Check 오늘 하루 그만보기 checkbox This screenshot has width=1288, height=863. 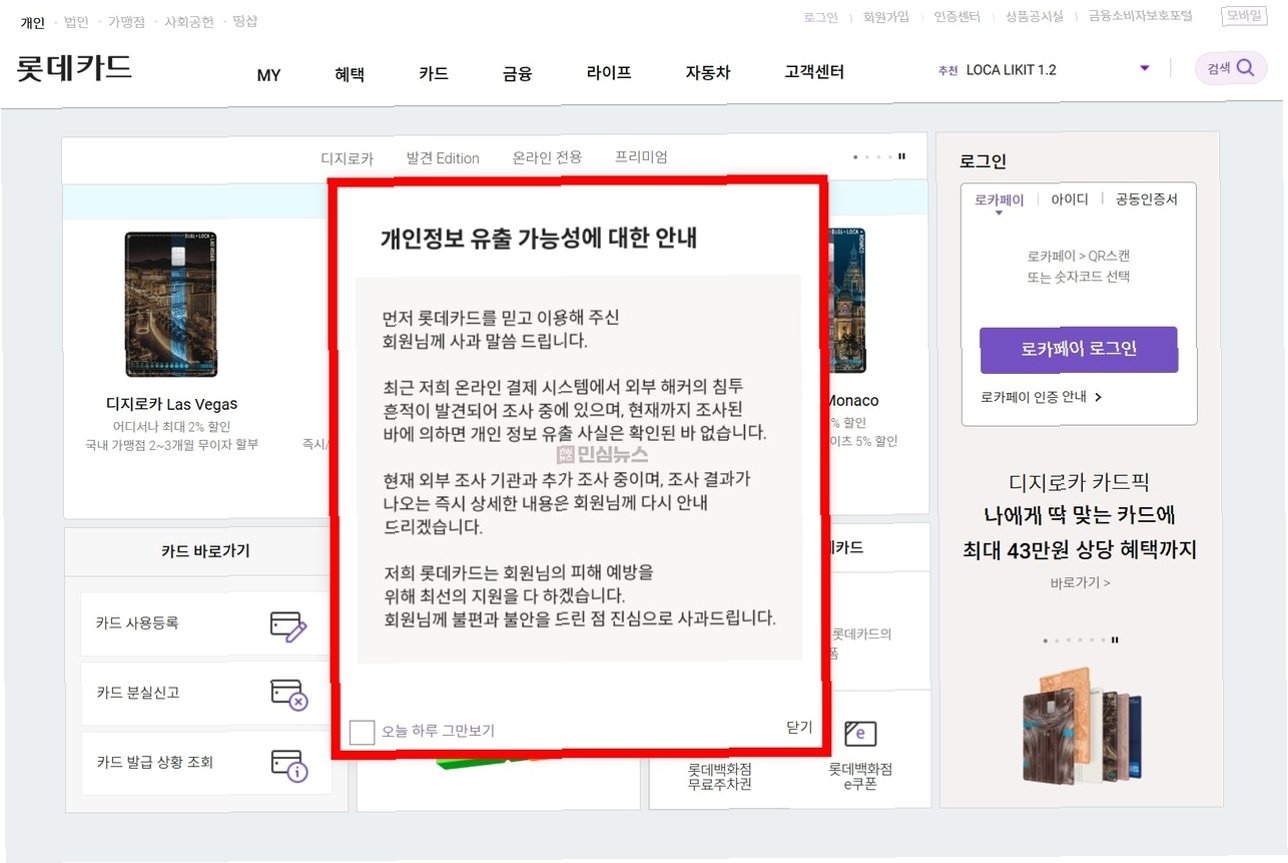point(362,731)
